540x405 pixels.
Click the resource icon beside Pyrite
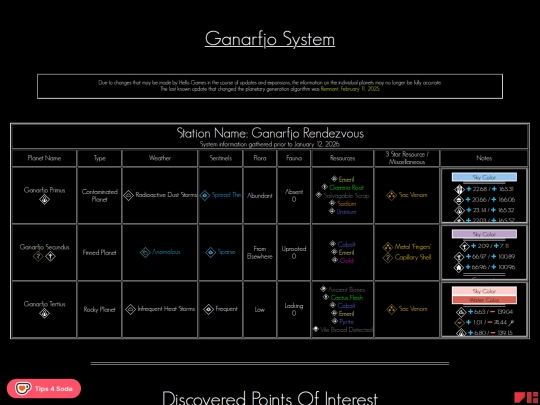[334, 321]
